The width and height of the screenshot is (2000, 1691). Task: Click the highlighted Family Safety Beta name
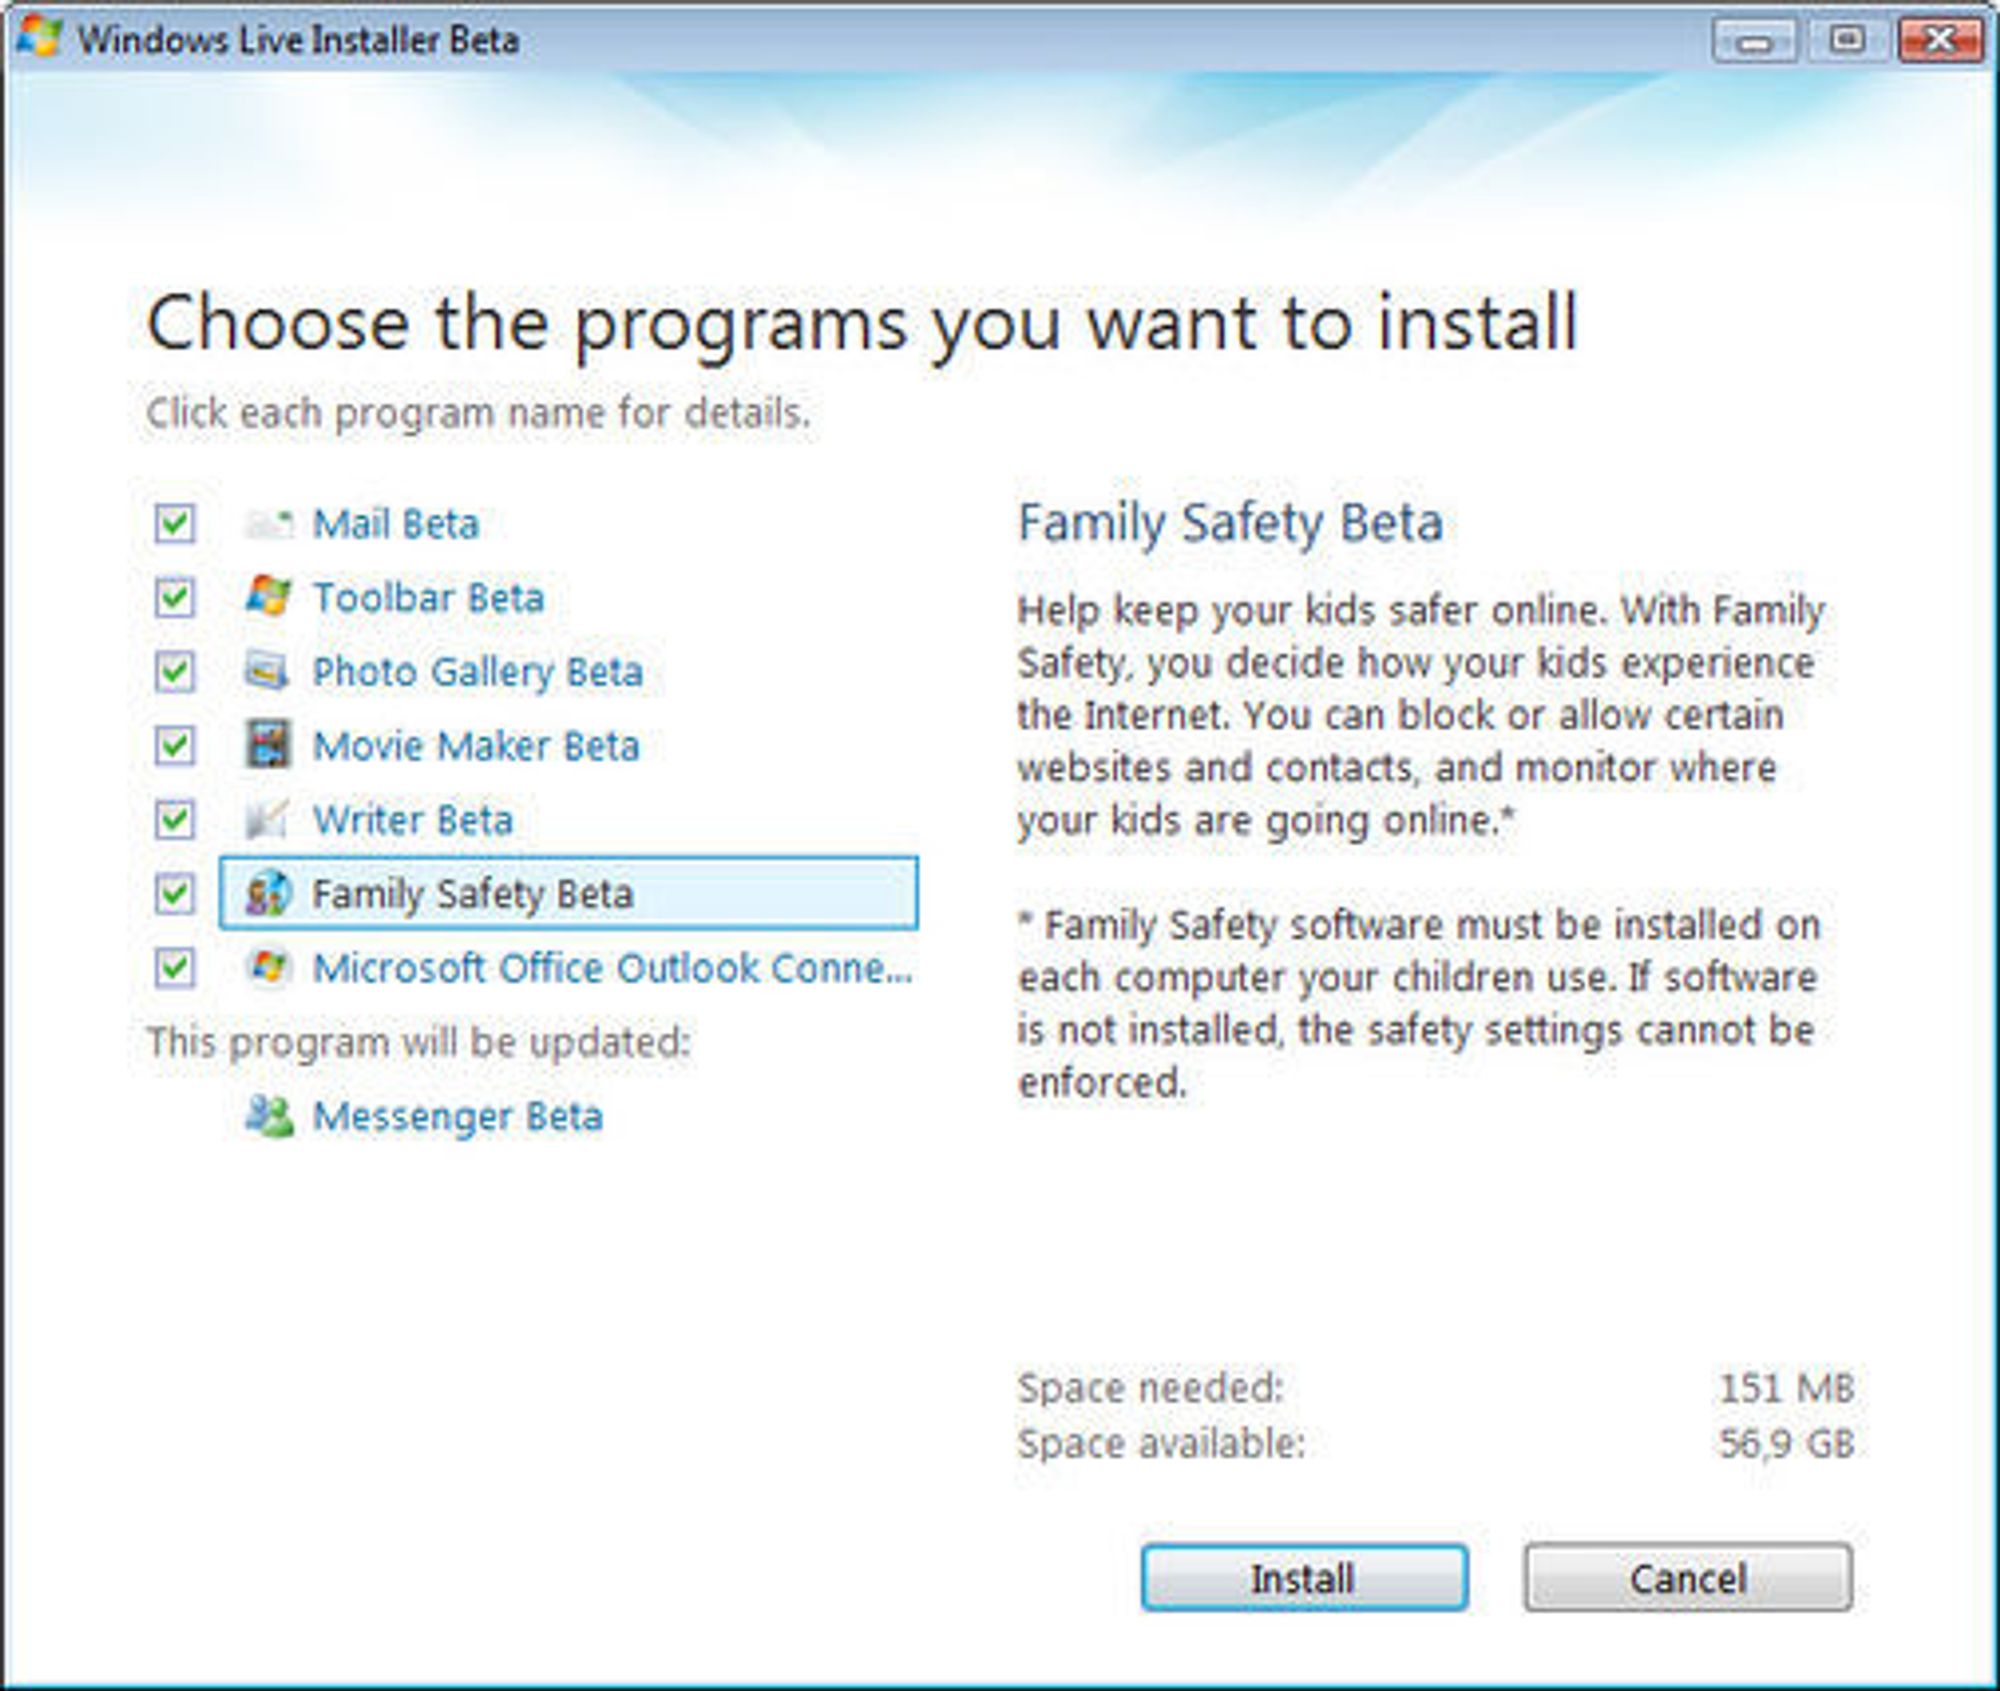(x=473, y=894)
